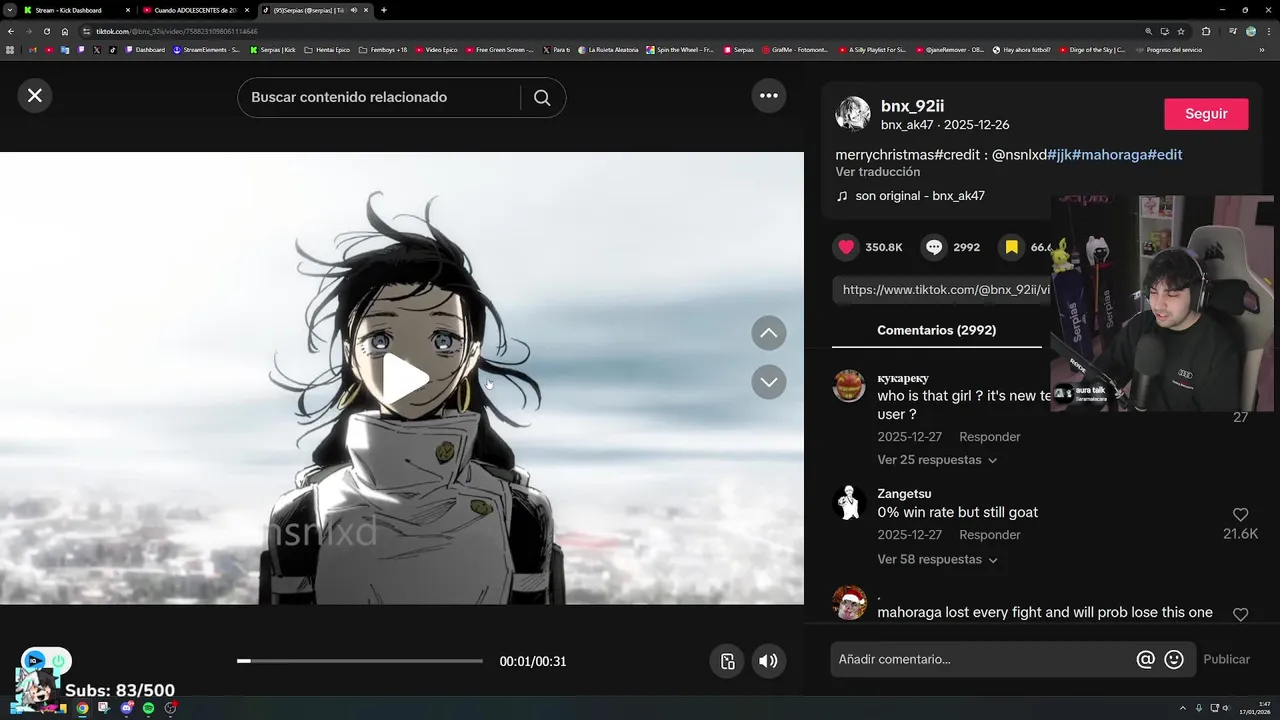Viewport: 1280px width, 720px height.
Task: Open the tab search dropdown arrow
Action: tap(9, 10)
